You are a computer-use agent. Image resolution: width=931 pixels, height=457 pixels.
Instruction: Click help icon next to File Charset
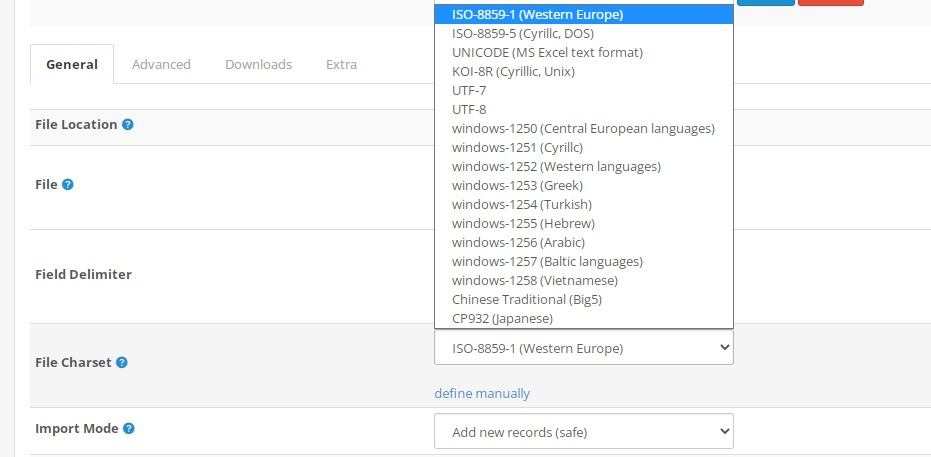pyautogui.click(x=122, y=363)
